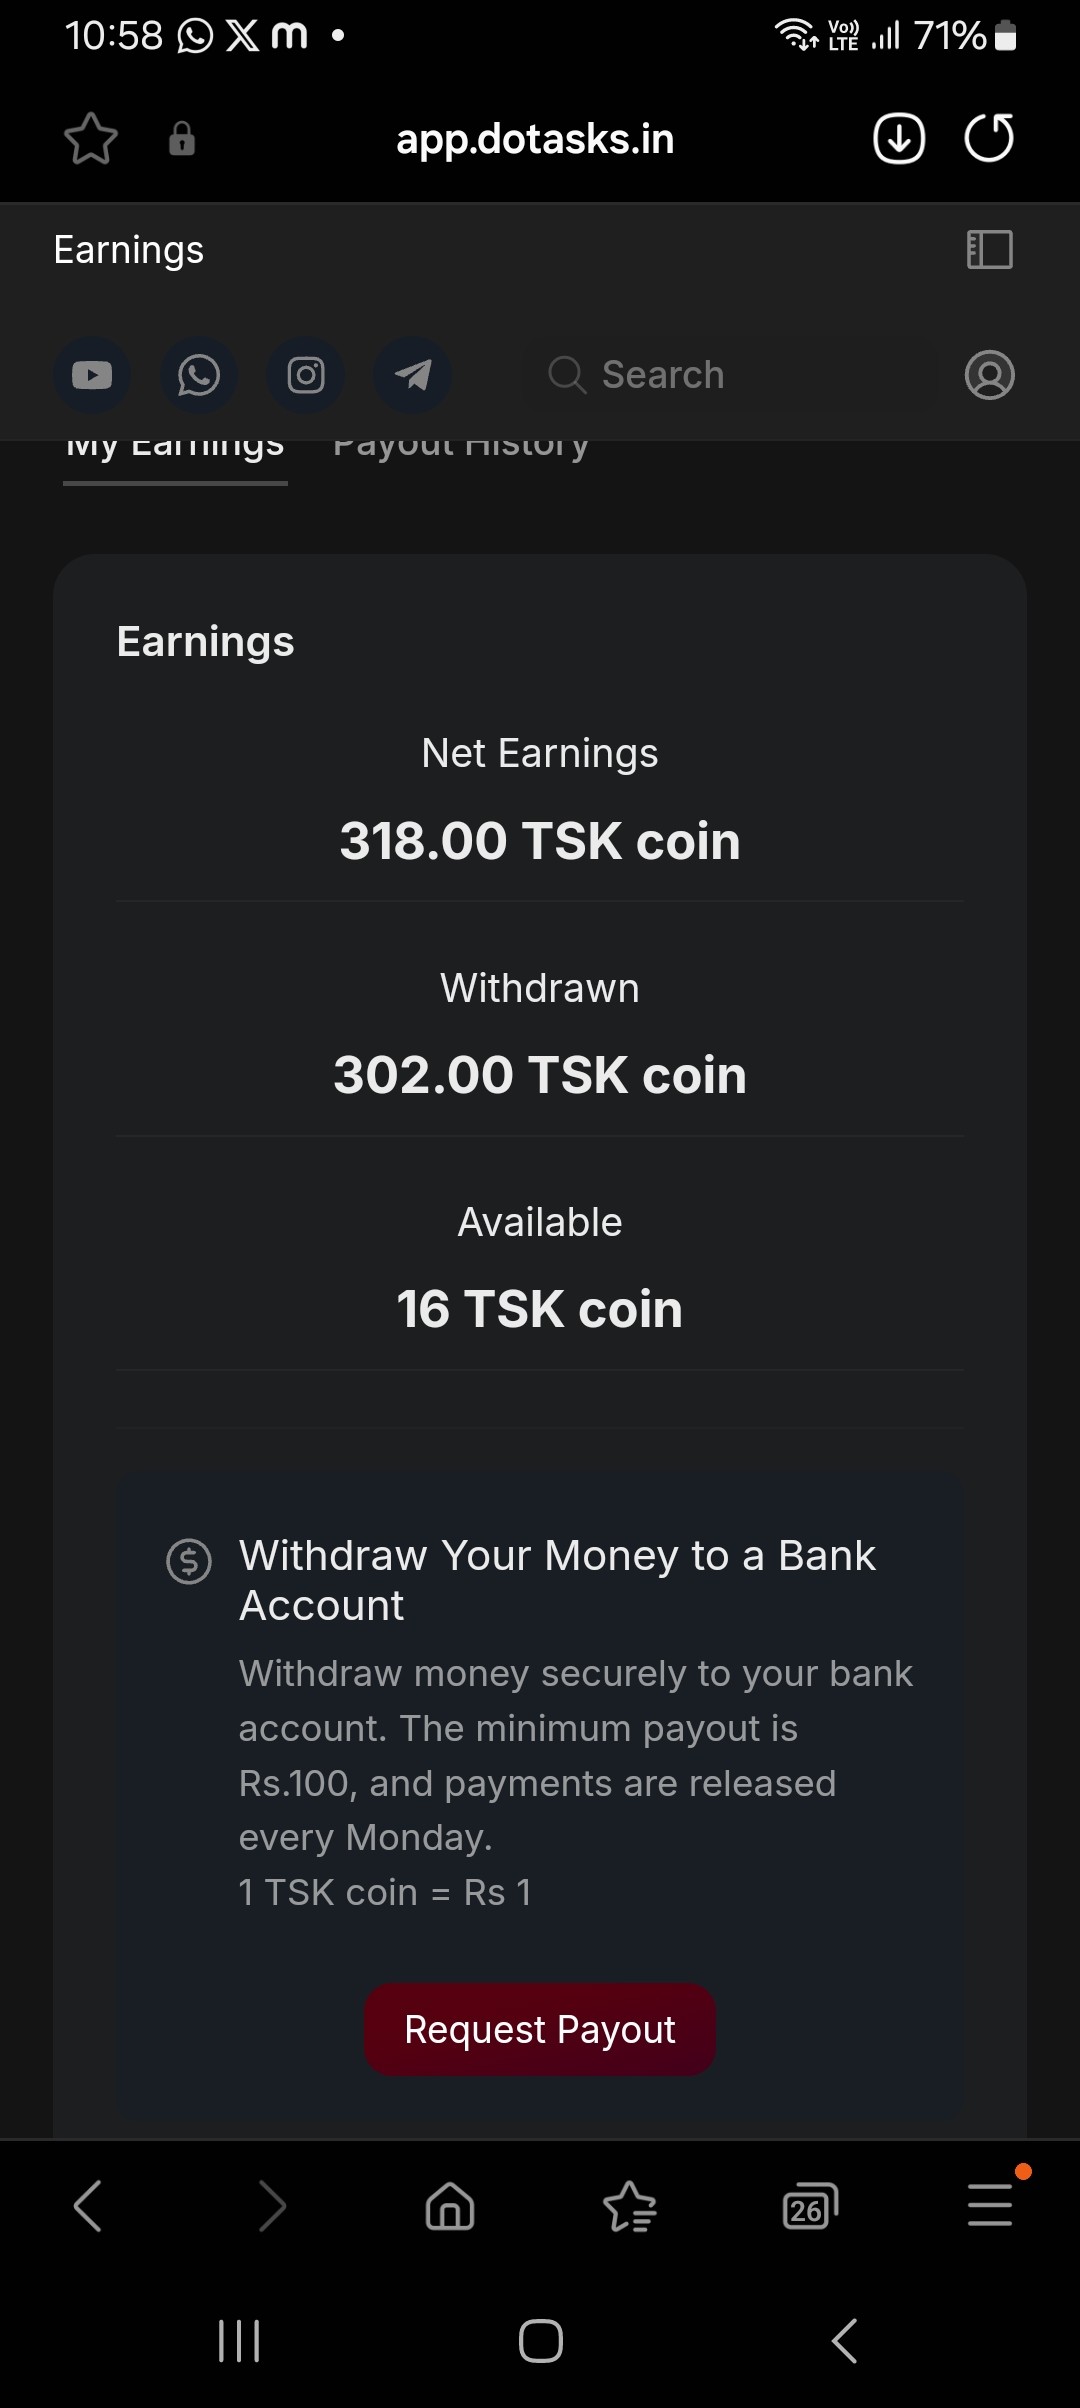1080x2408 pixels.
Task: View site security lock info
Action: (x=182, y=138)
